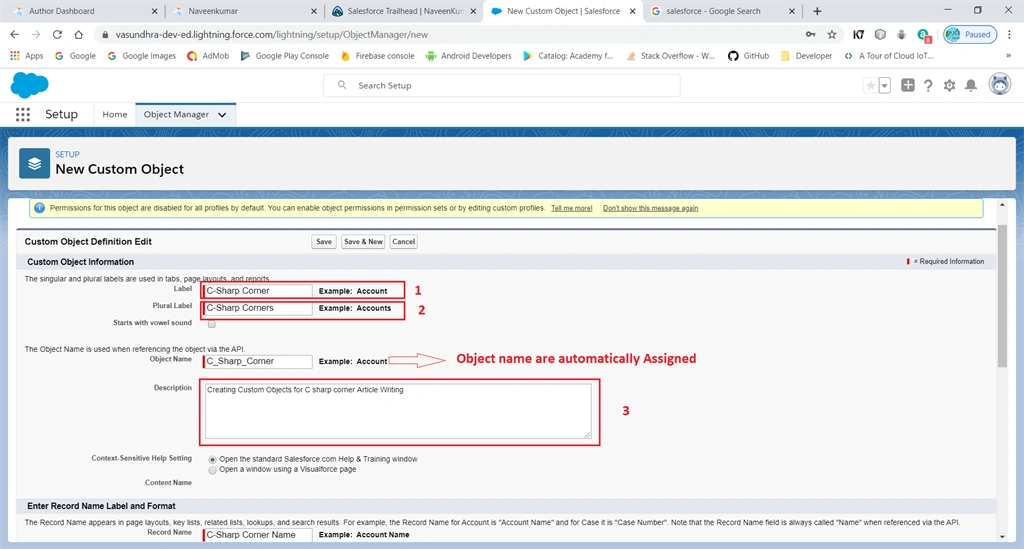
Task: Open the Setup gear icon
Action: coord(950,86)
